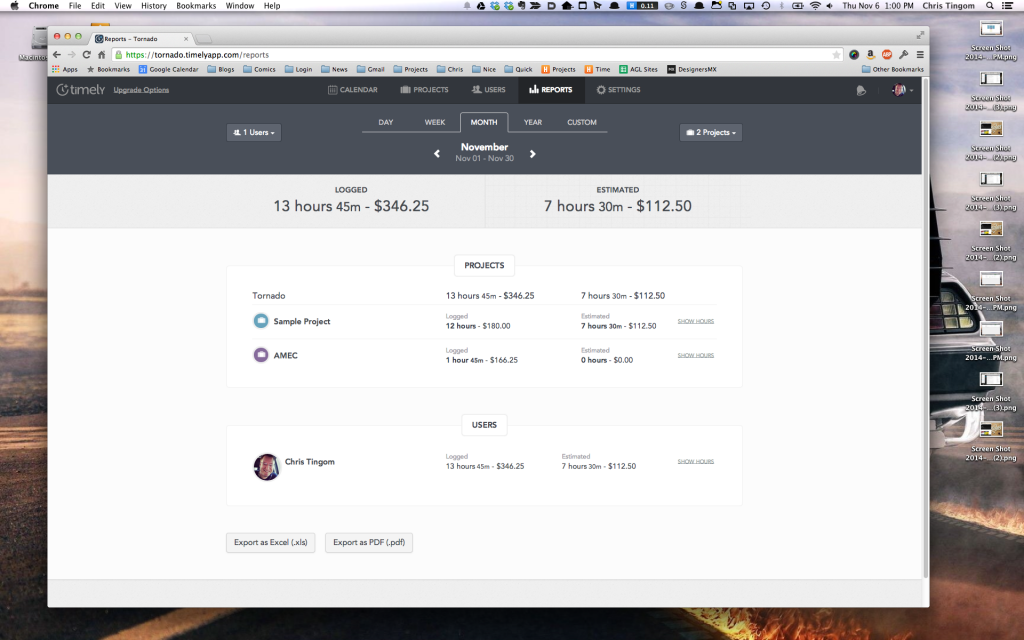Open the Other Bookmarks folder
1024x640 pixels.
point(893,69)
